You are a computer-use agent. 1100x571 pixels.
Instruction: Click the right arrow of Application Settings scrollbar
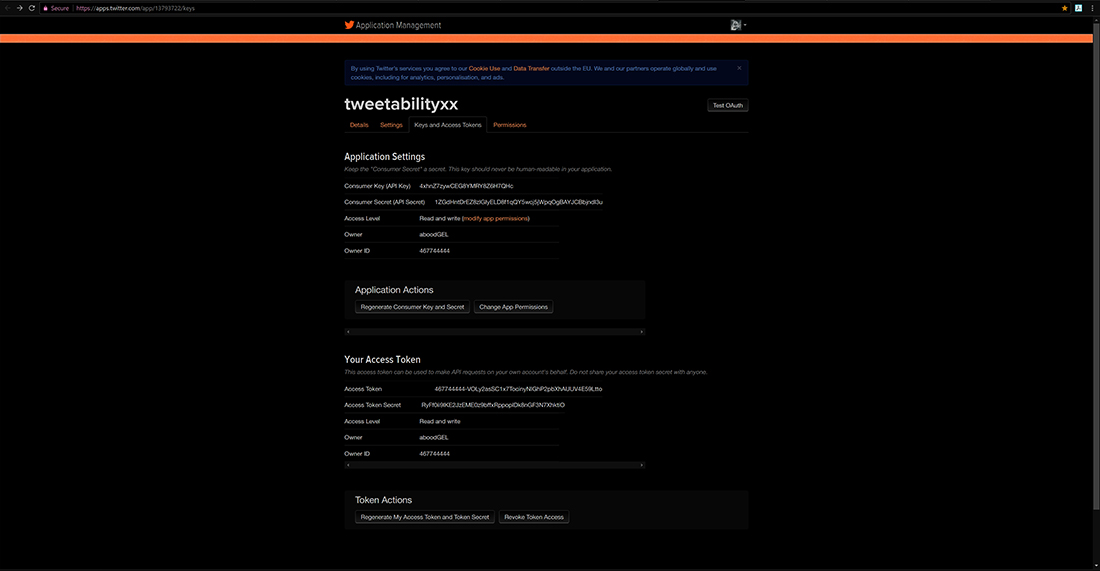(641, 332)
